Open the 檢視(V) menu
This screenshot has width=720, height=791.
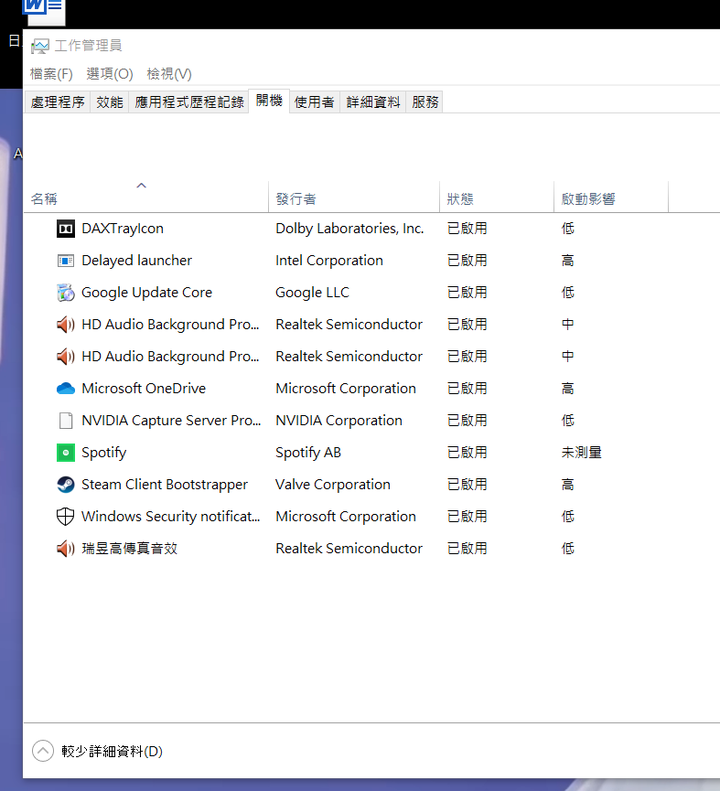coord(169,74)
